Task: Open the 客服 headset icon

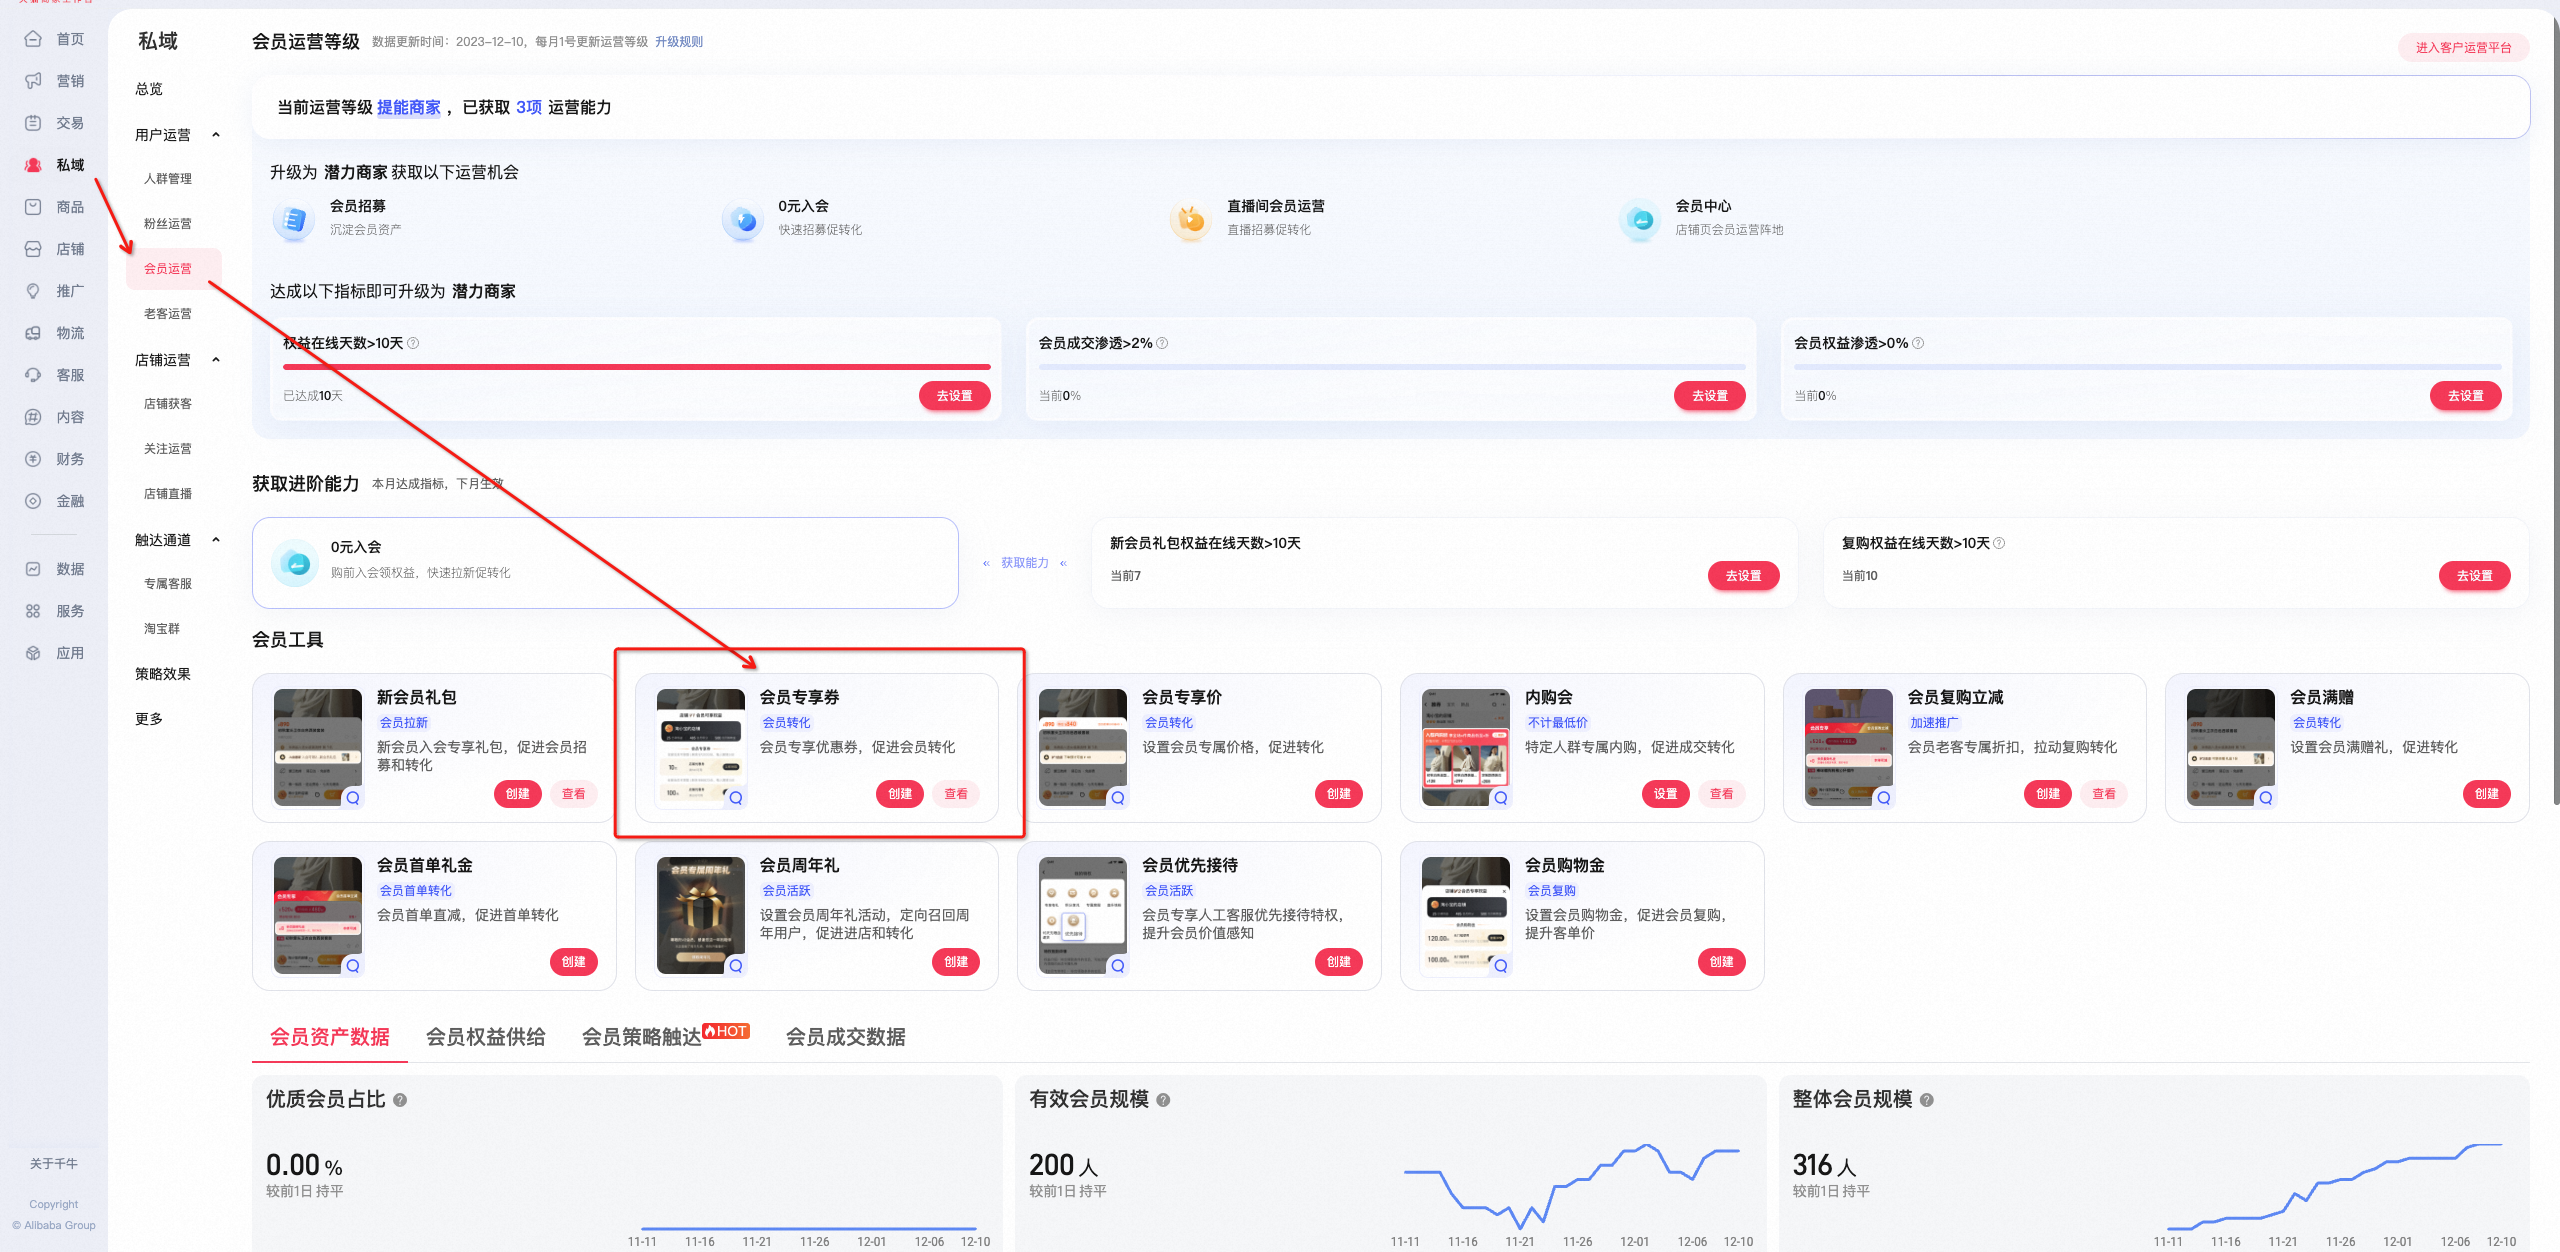Action: point(33,375)
